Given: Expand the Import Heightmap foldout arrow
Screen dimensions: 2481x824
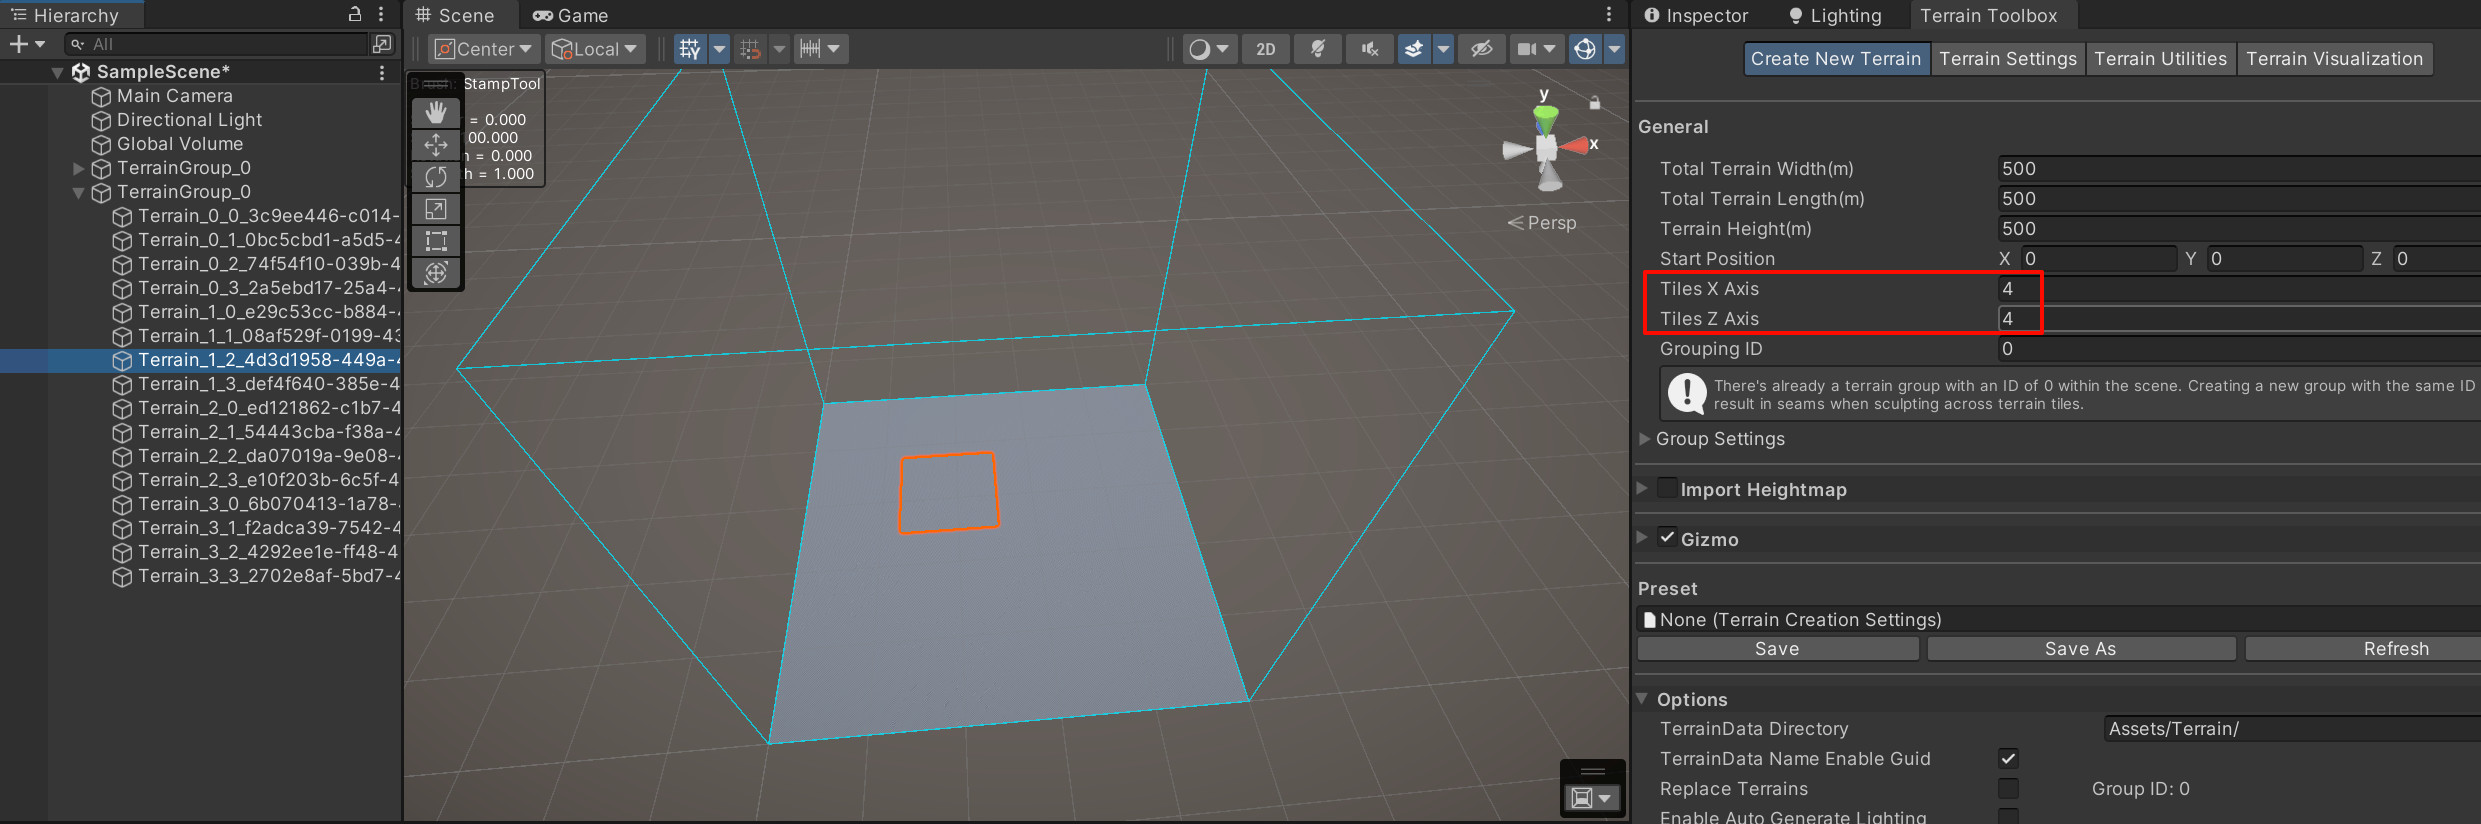Looking at the screenshot, I should click(x=1642, y=488).
